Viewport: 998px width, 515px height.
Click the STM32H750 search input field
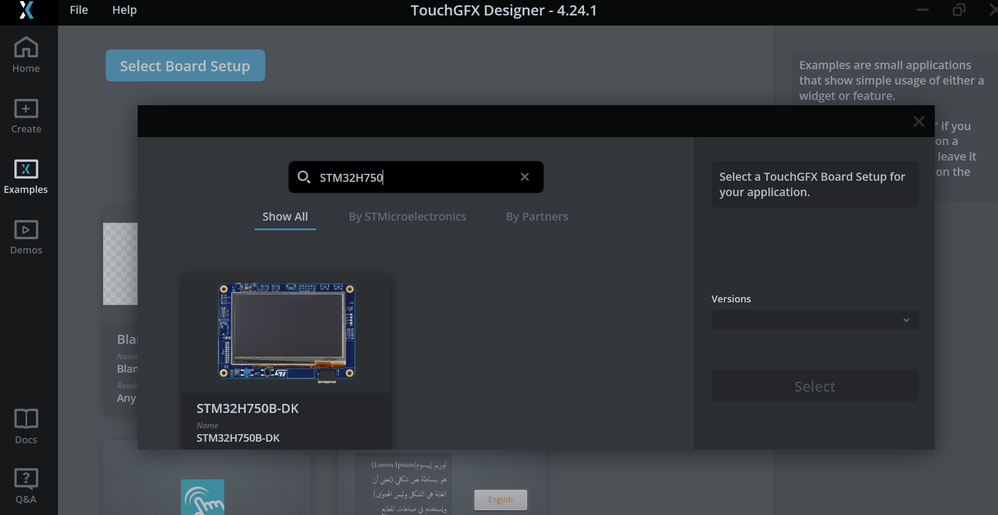click(416, 177)
